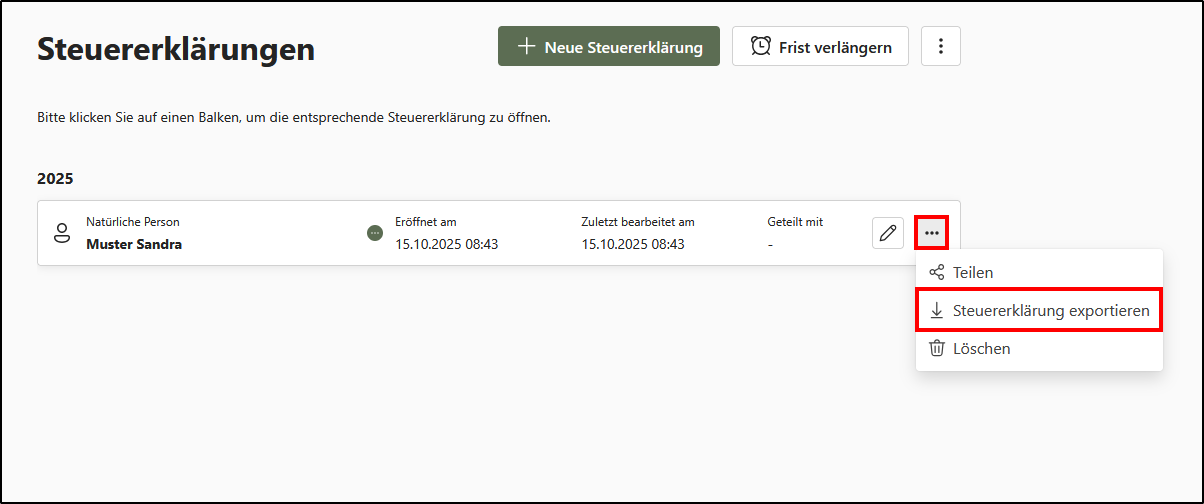Select Löschen to delete the return
The height and width of the screenshot is (504, 1204).
(x=981, y=349)
